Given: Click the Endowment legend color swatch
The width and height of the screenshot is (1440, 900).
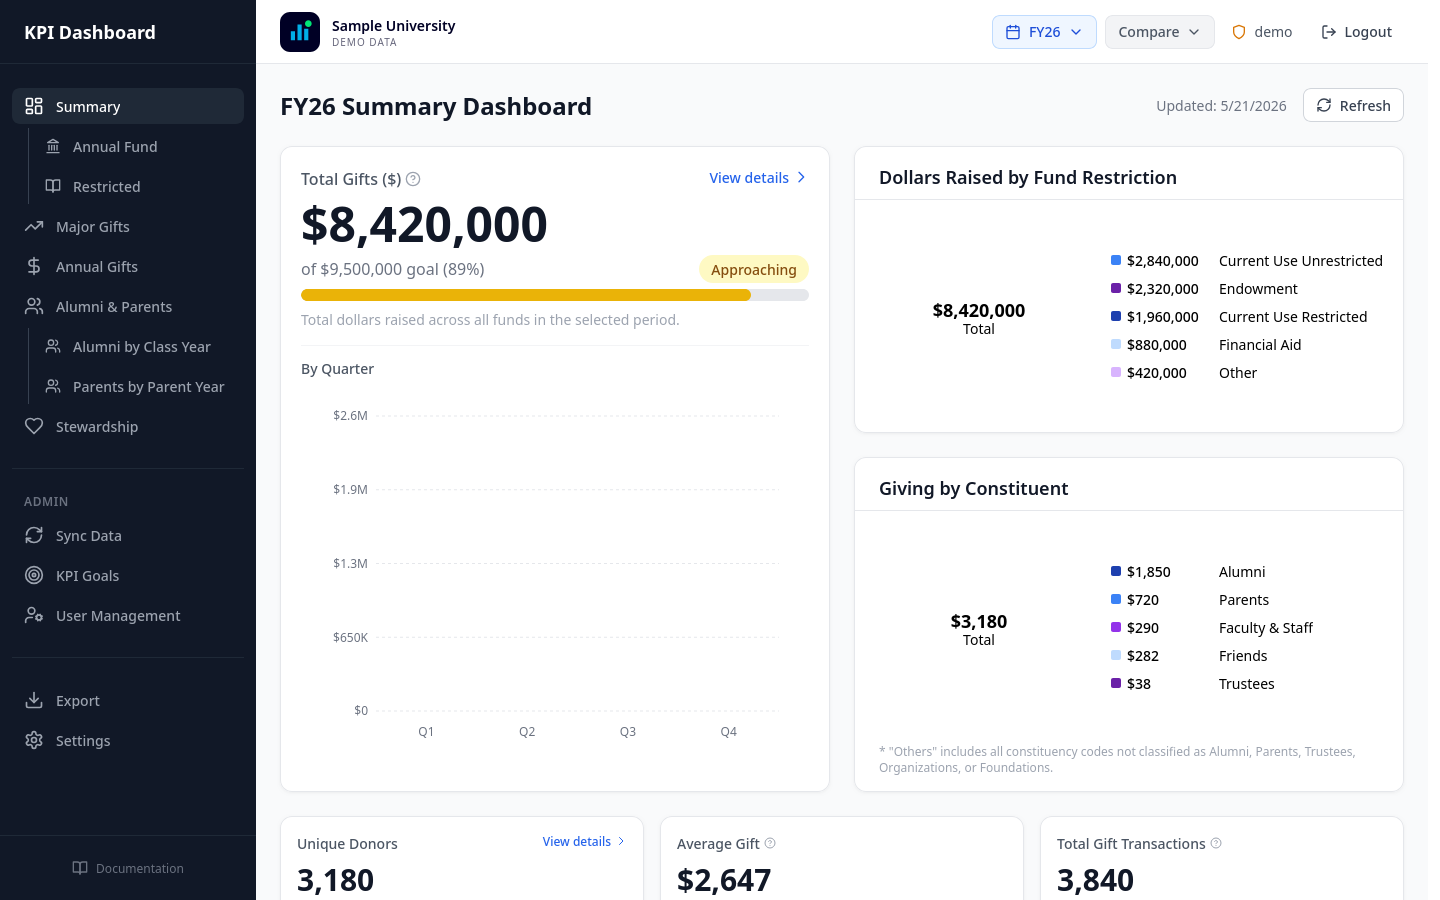Looking at the screenshot, I should click(x=1116, y=288).
